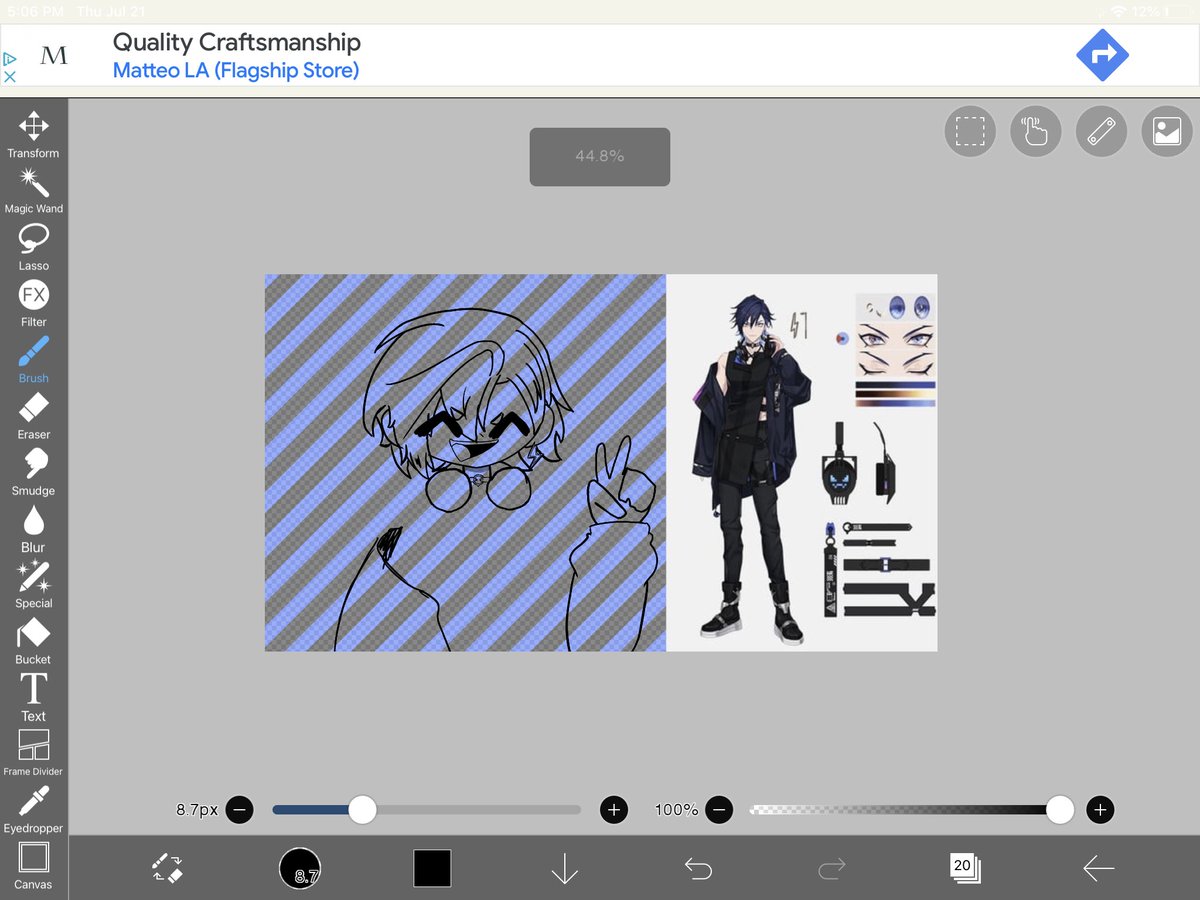Click the brush thickness slider handle
The image size is (1200, 900).
tap(362, 810)
